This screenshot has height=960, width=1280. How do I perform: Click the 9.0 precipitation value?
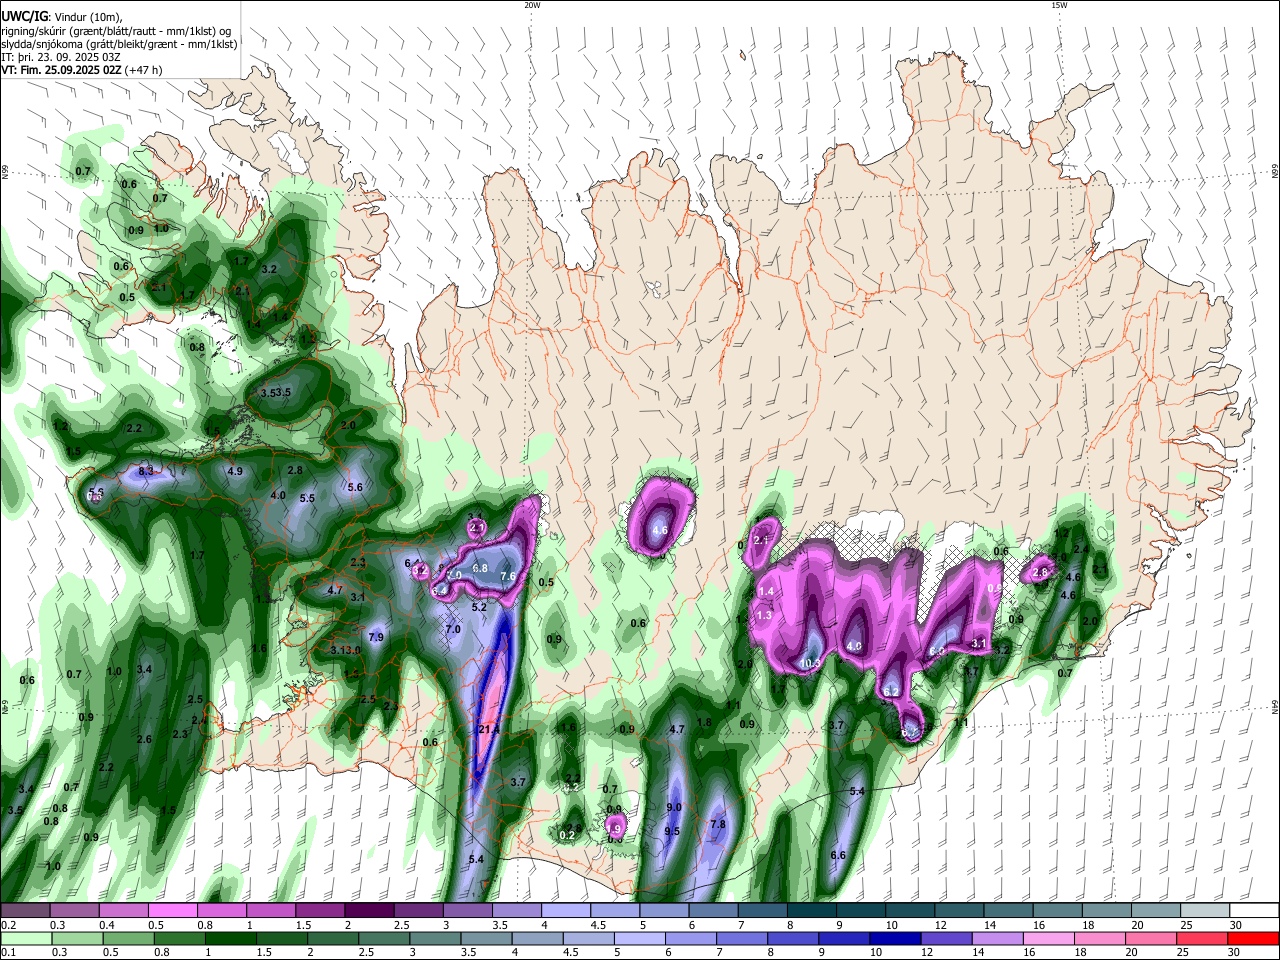click(674, 807)
